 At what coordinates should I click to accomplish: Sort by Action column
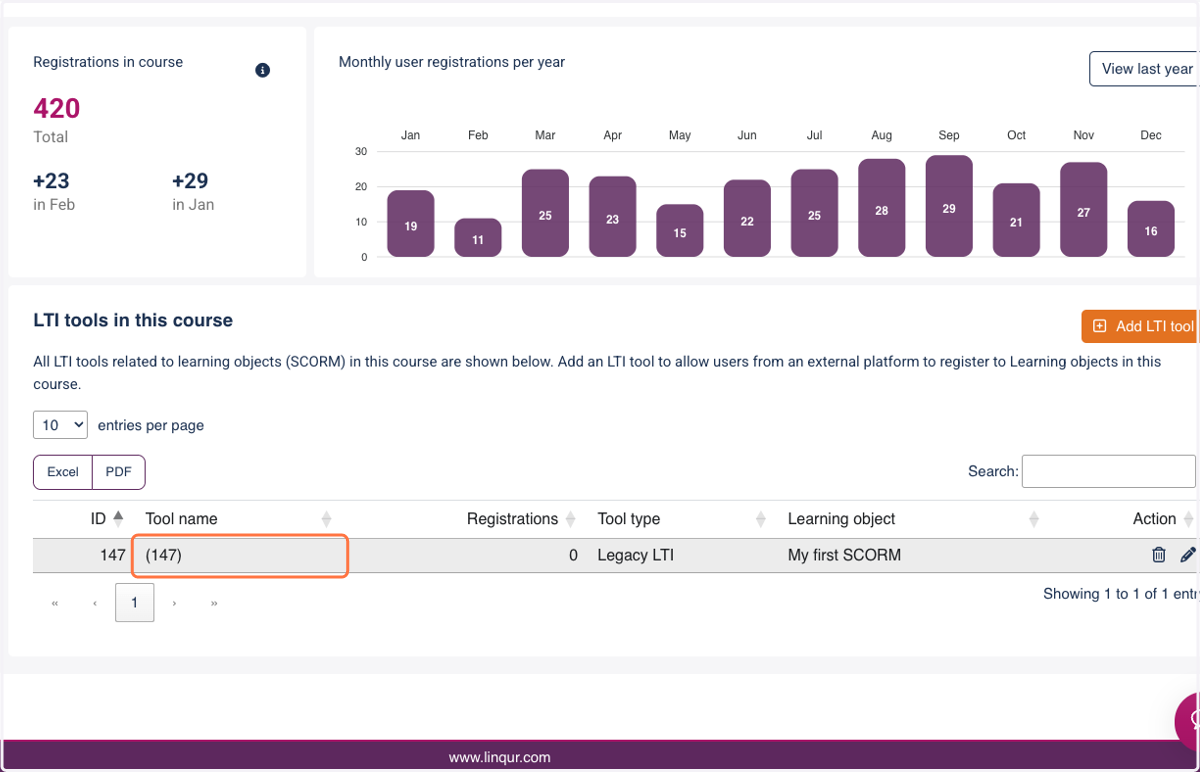click(x=1188, y=519)
